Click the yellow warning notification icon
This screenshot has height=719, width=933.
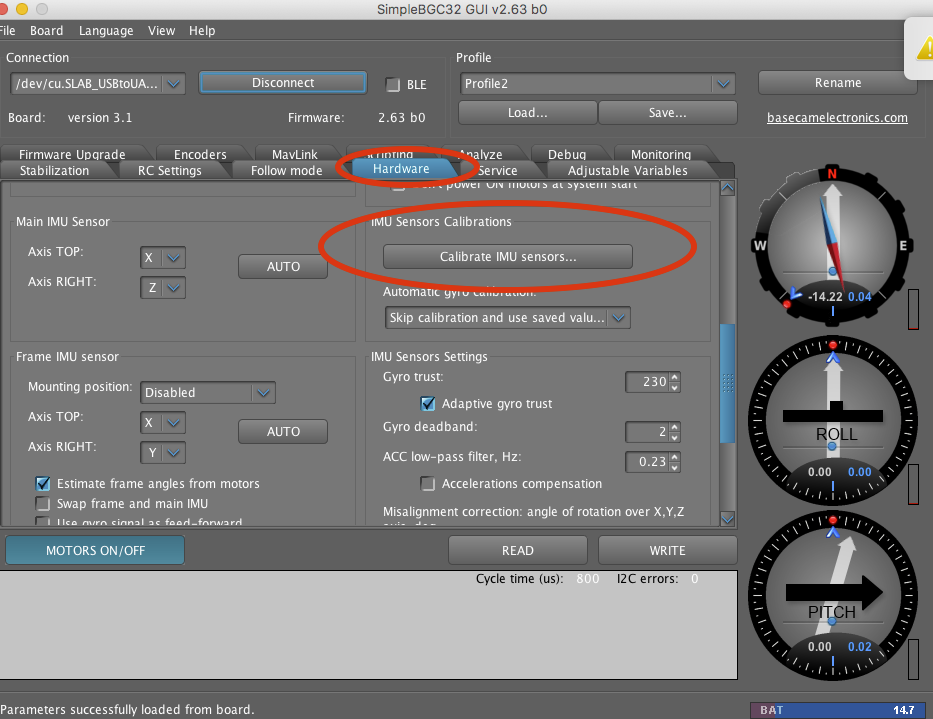coord(925,48)
